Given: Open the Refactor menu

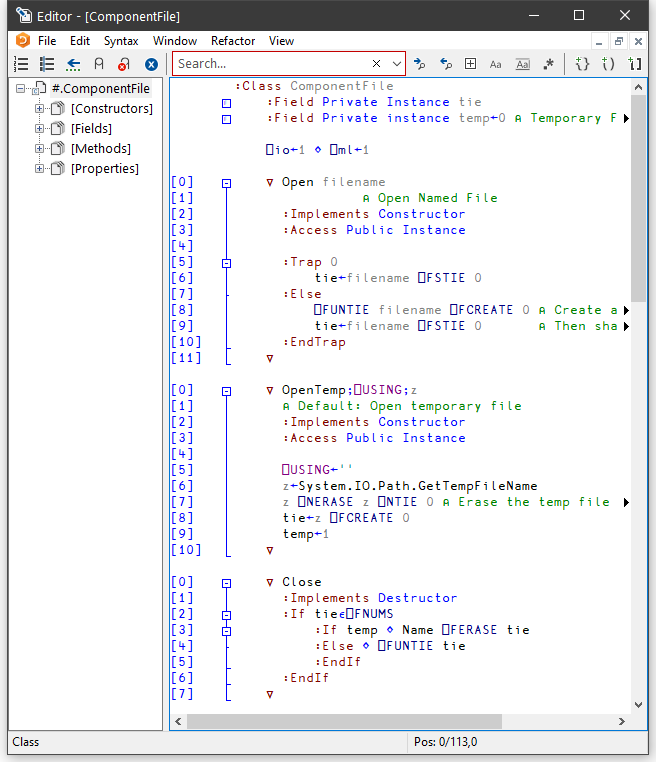Looking at the screenshot, I should (x=233, y=41).
